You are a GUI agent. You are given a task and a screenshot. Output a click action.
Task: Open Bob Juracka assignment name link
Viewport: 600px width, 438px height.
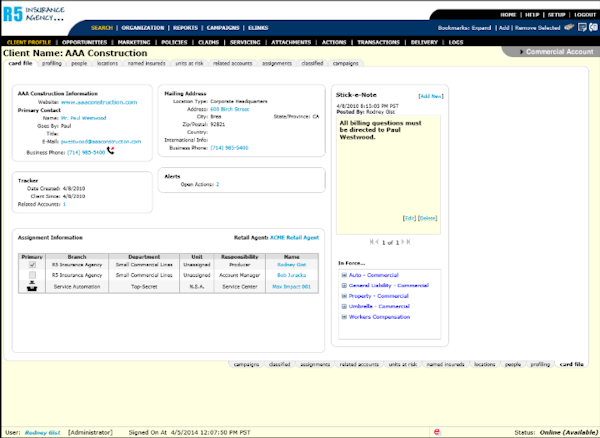[x=292, y=275]
